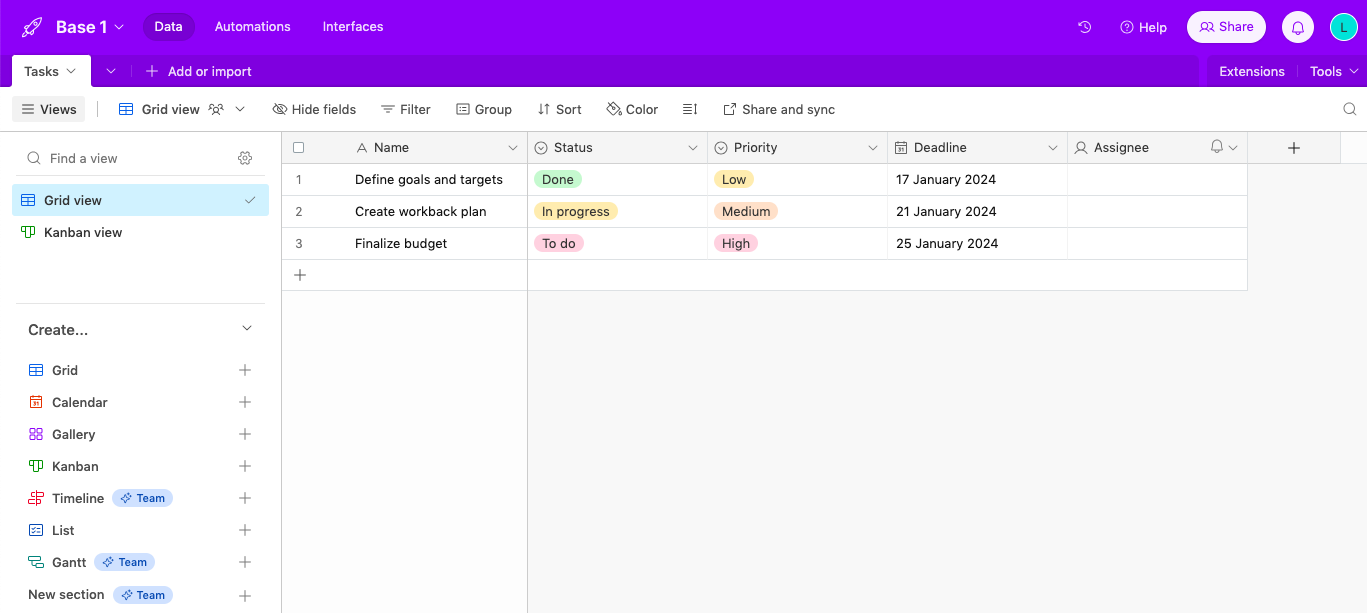Open the row height settings icon
Image resolution: width=1367 pixels, height=613 pixels.
pyautogui.click(x=689, y=109)
